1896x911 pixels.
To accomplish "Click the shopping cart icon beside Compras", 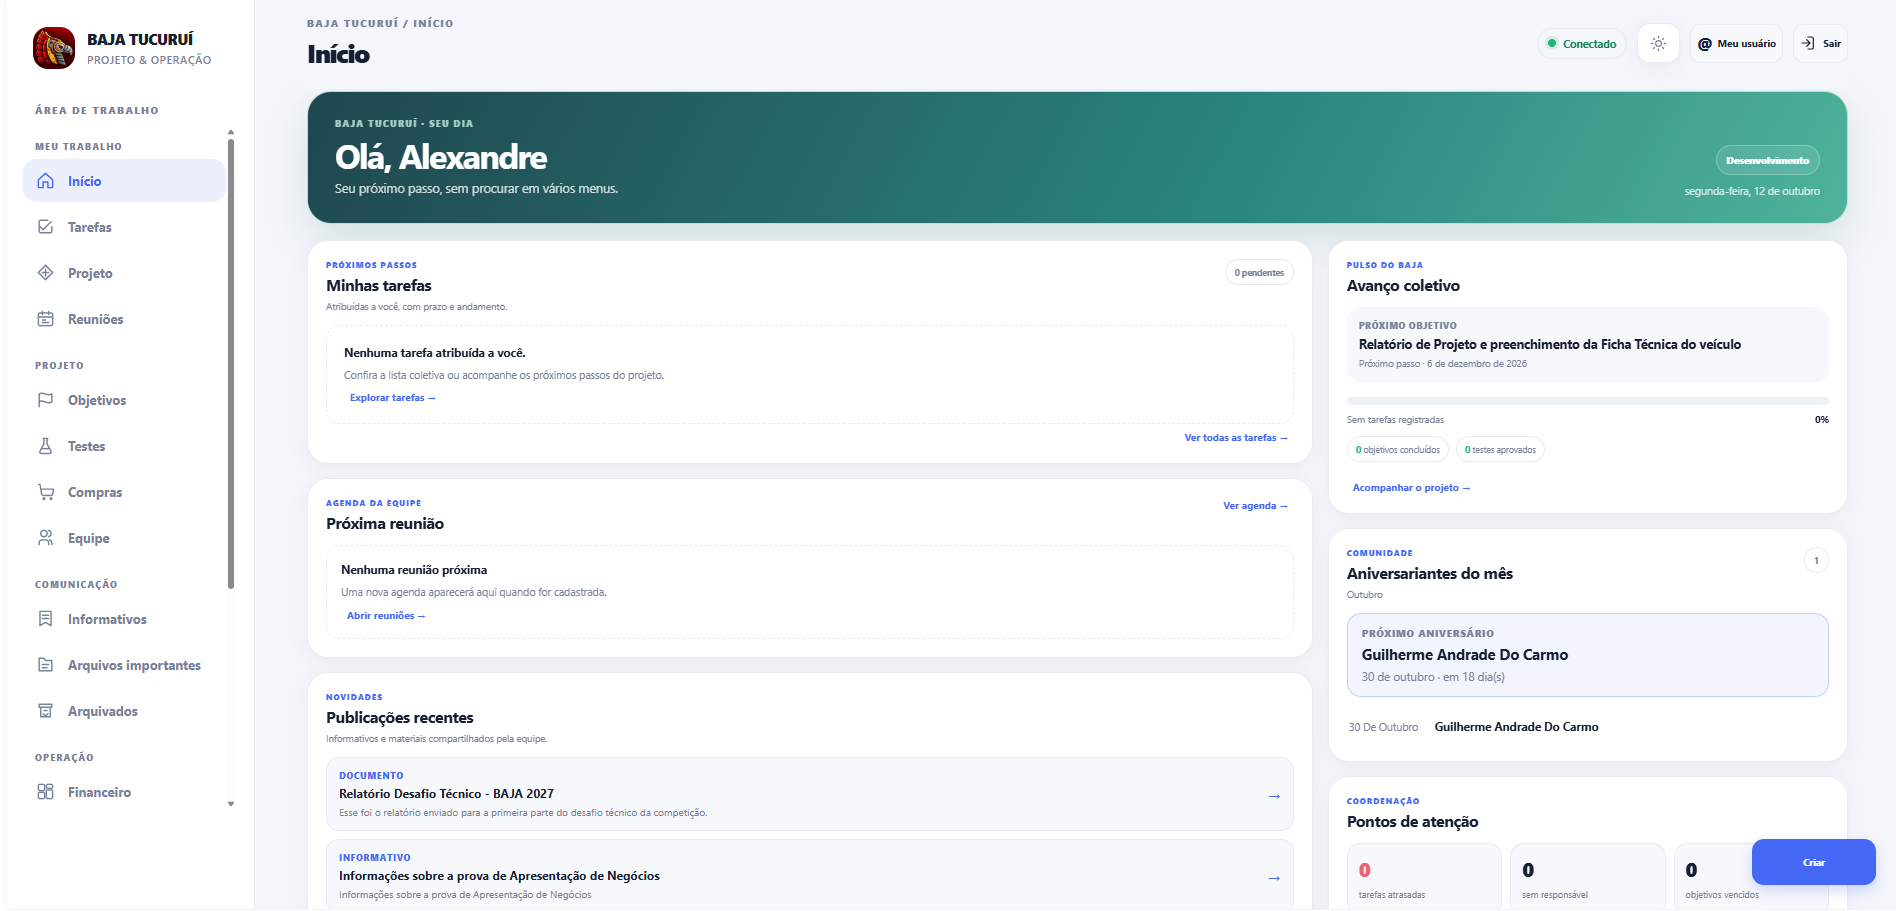I will (45, 492).
